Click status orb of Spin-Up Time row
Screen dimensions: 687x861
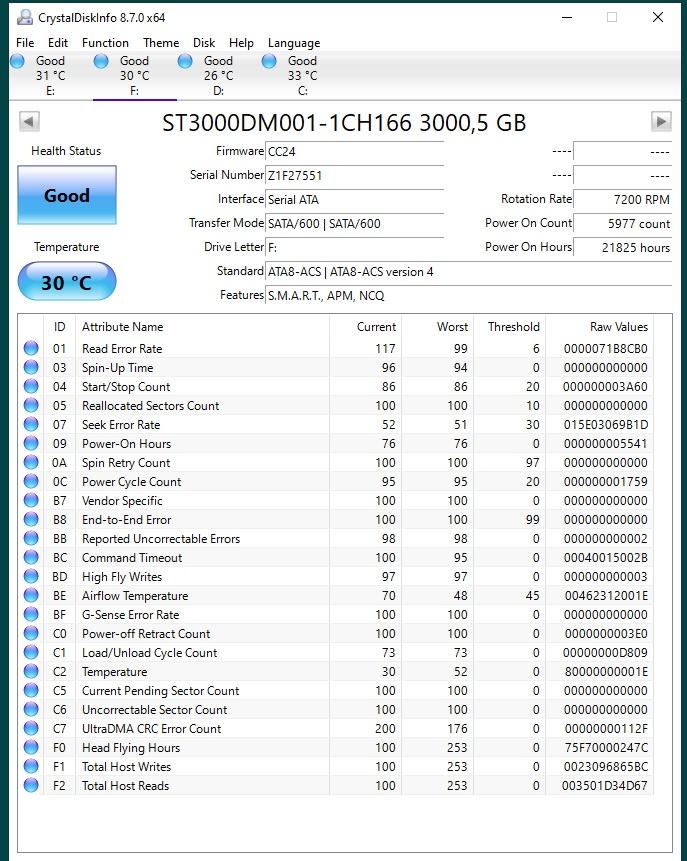(31, 367)
